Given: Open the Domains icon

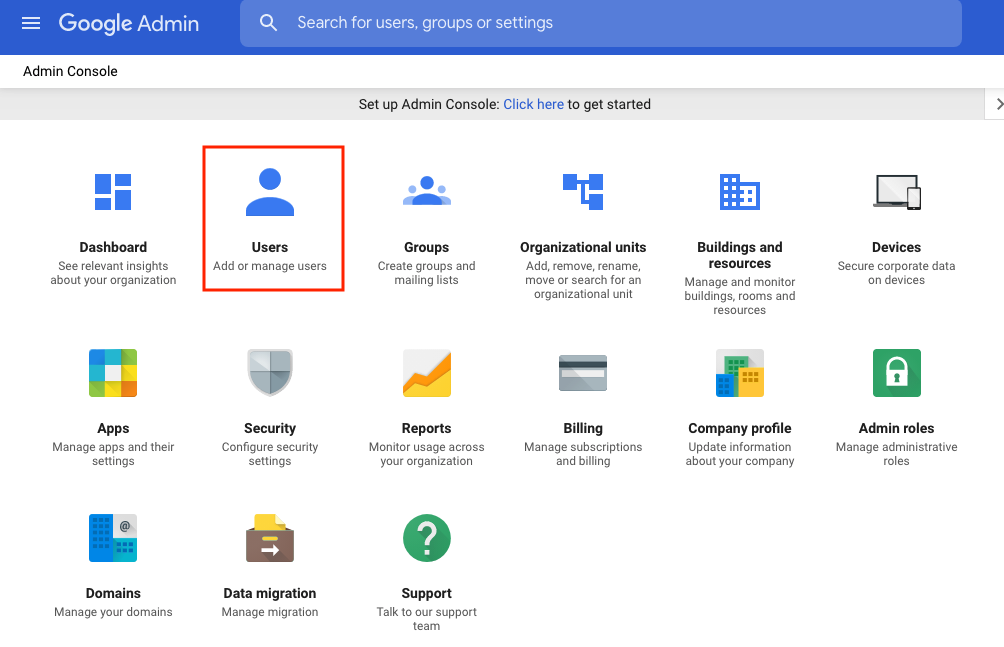Looking at the screenshot, I should [x=113, y=538].
